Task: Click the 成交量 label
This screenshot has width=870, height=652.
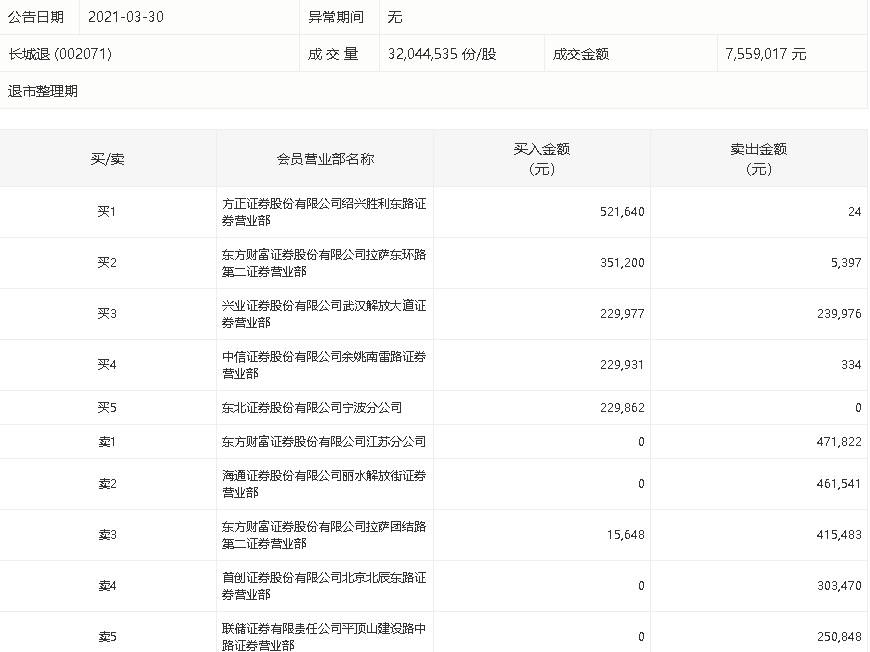Action: [333, 54]
